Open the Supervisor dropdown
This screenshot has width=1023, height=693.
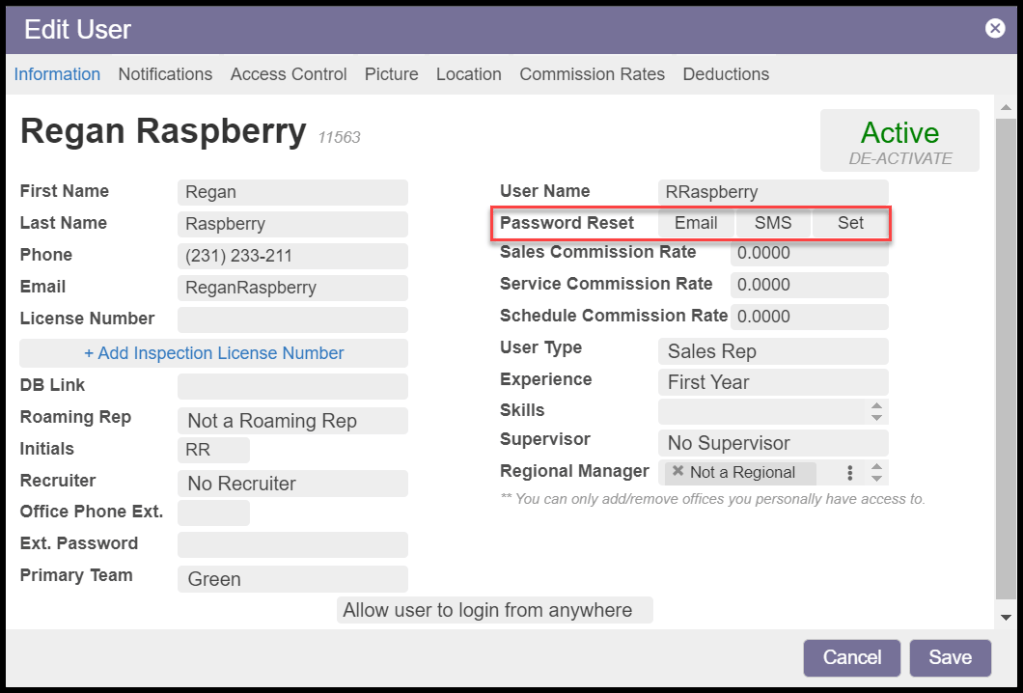[x=772, y=443]
